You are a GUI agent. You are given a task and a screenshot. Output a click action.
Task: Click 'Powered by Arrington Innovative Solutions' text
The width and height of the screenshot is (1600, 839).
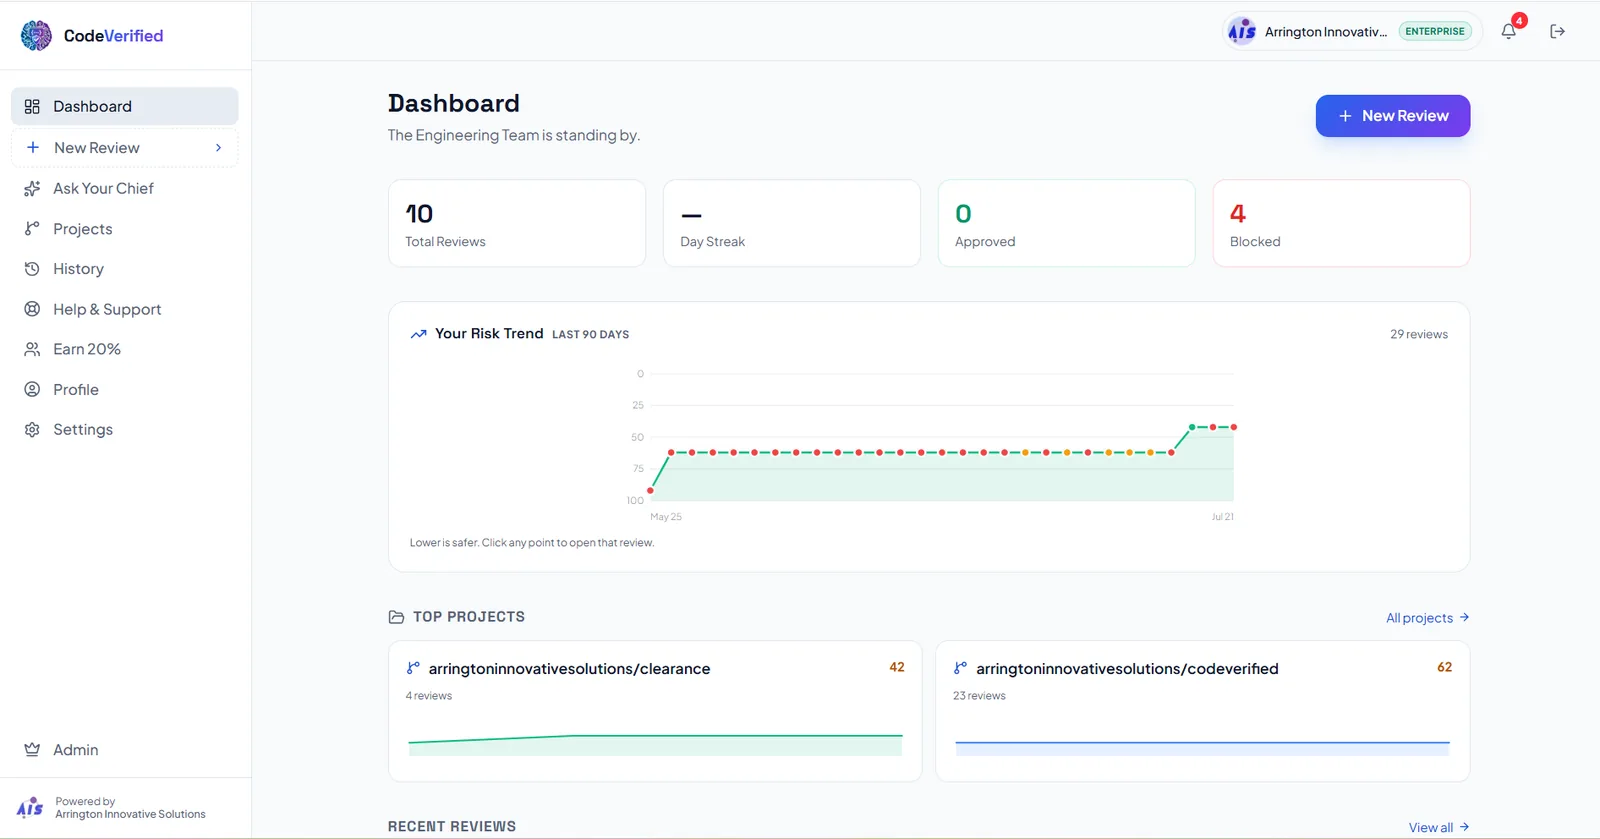click(130, 808)
